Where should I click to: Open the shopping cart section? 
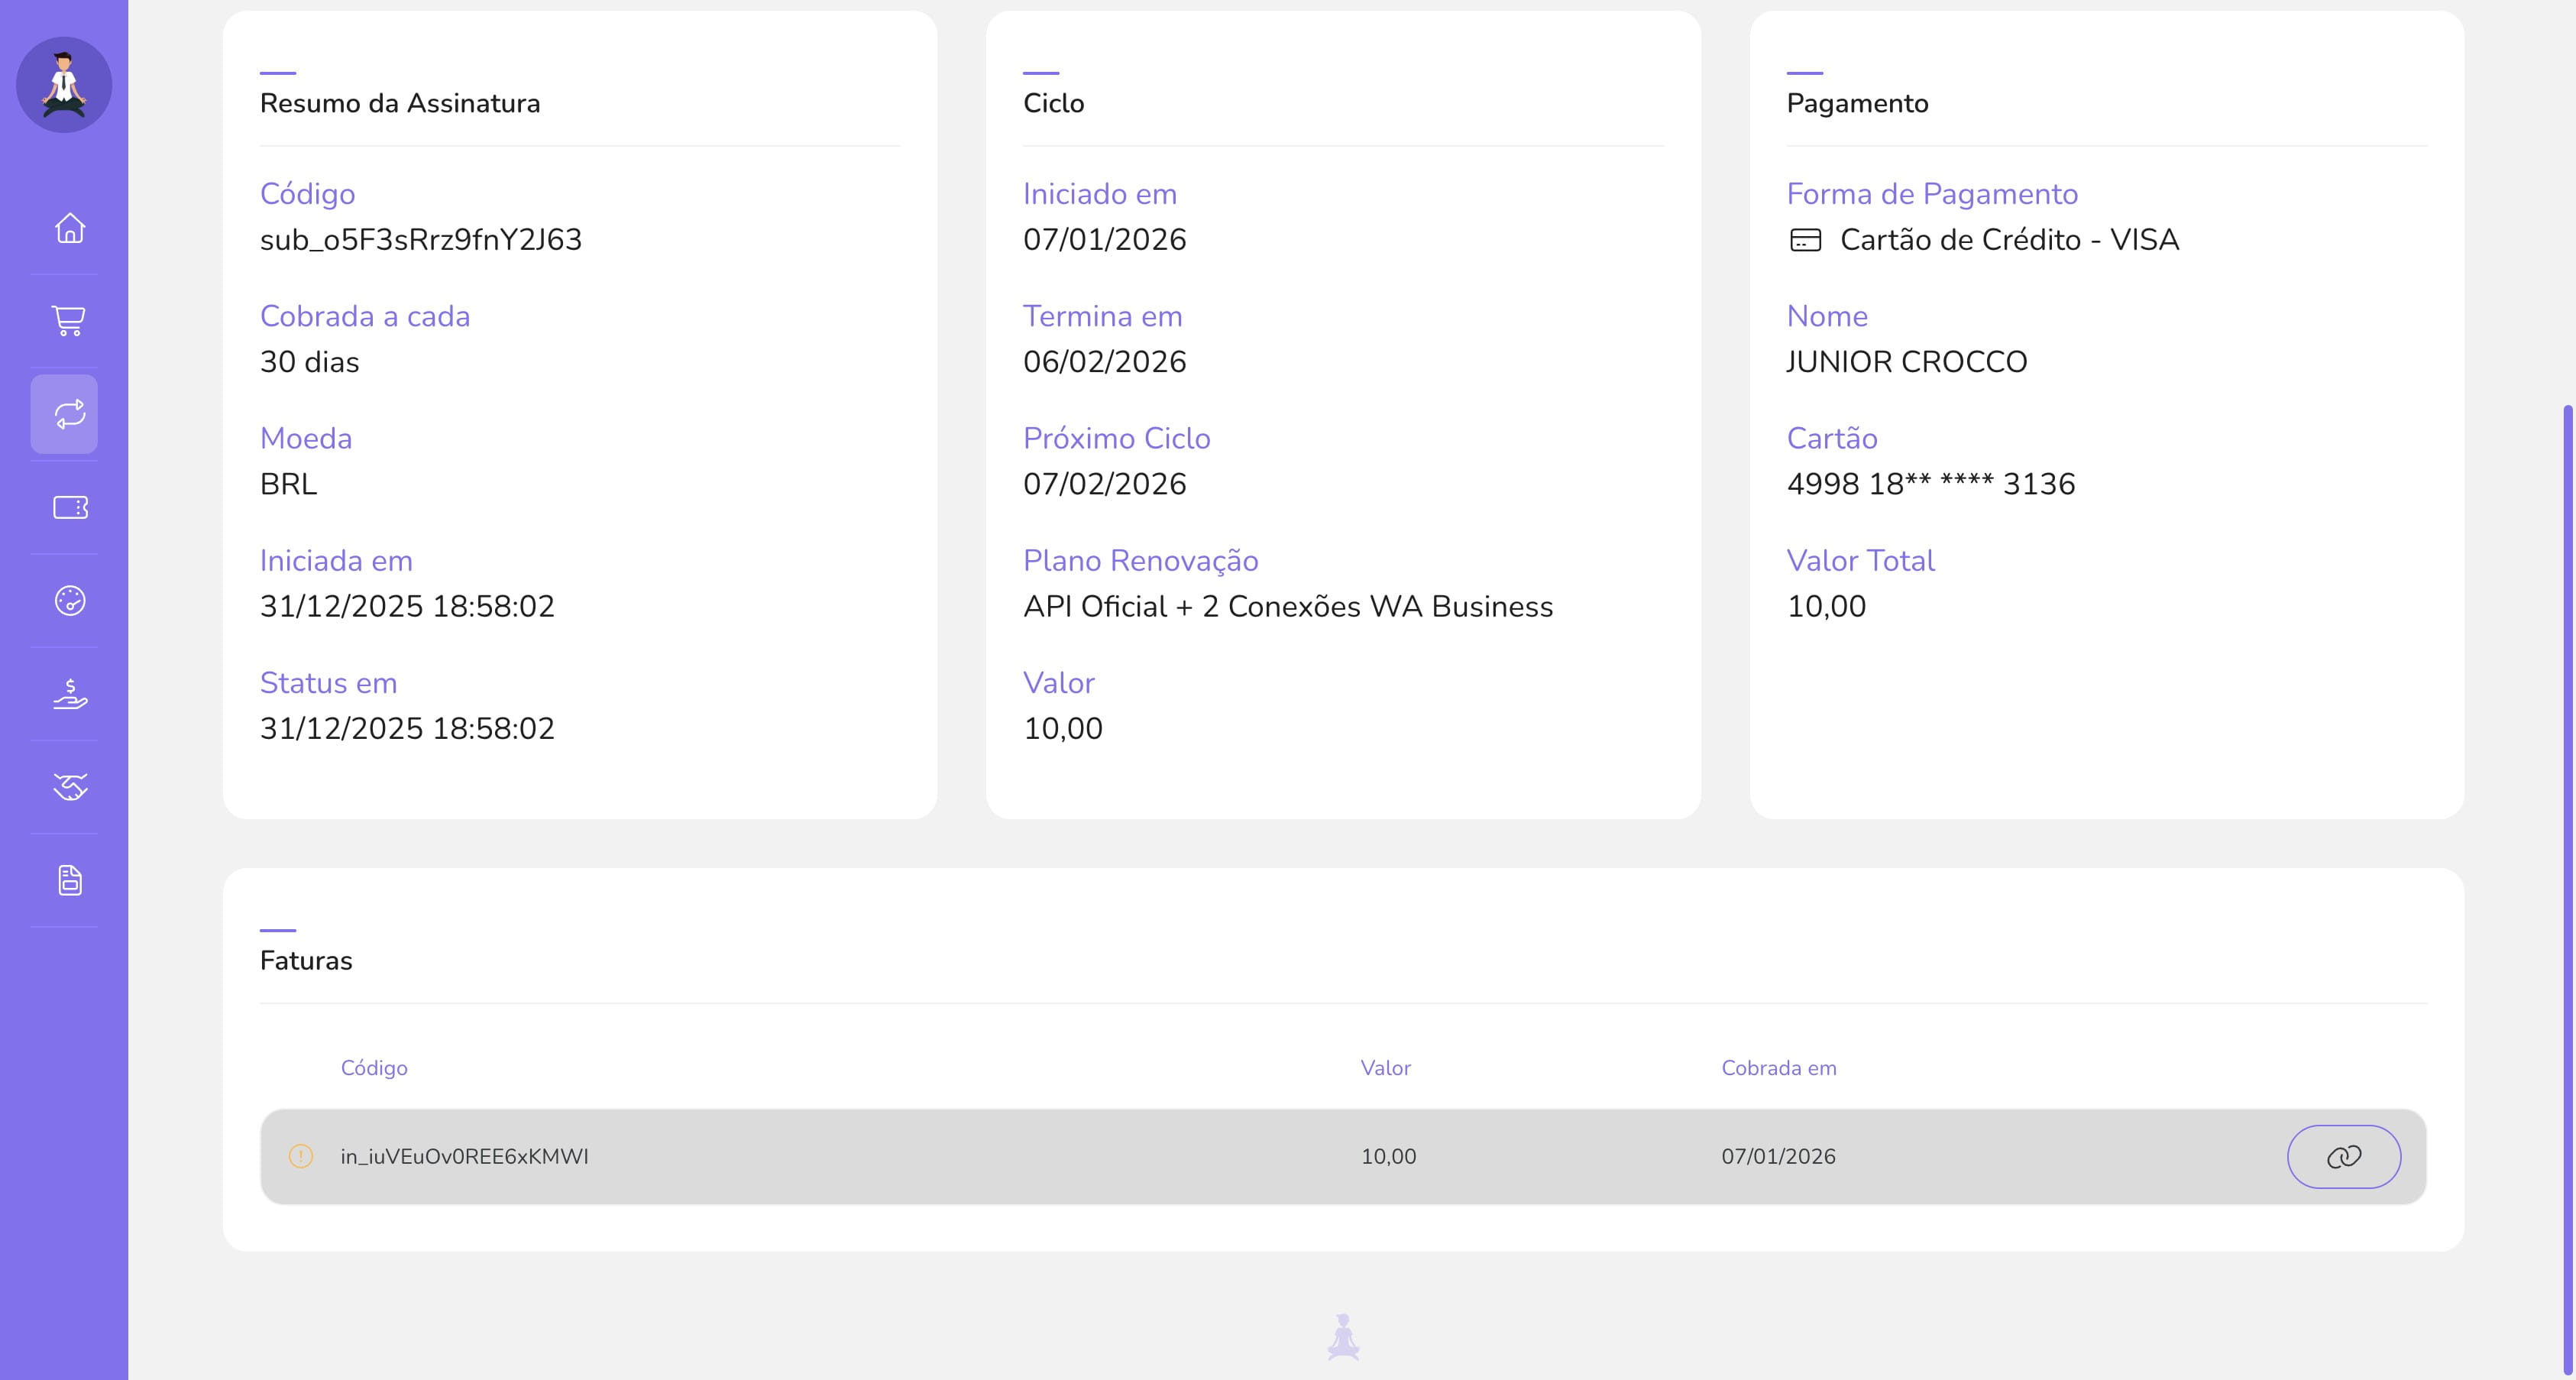69,321
